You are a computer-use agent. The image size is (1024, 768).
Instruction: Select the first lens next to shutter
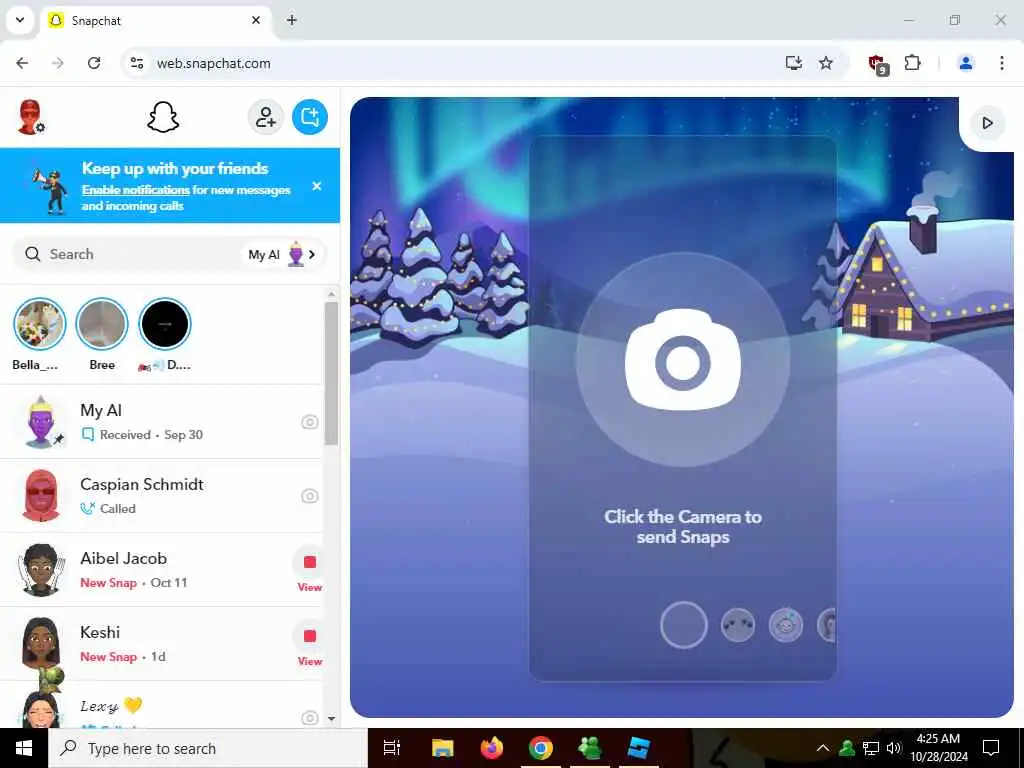click(738, 625)
